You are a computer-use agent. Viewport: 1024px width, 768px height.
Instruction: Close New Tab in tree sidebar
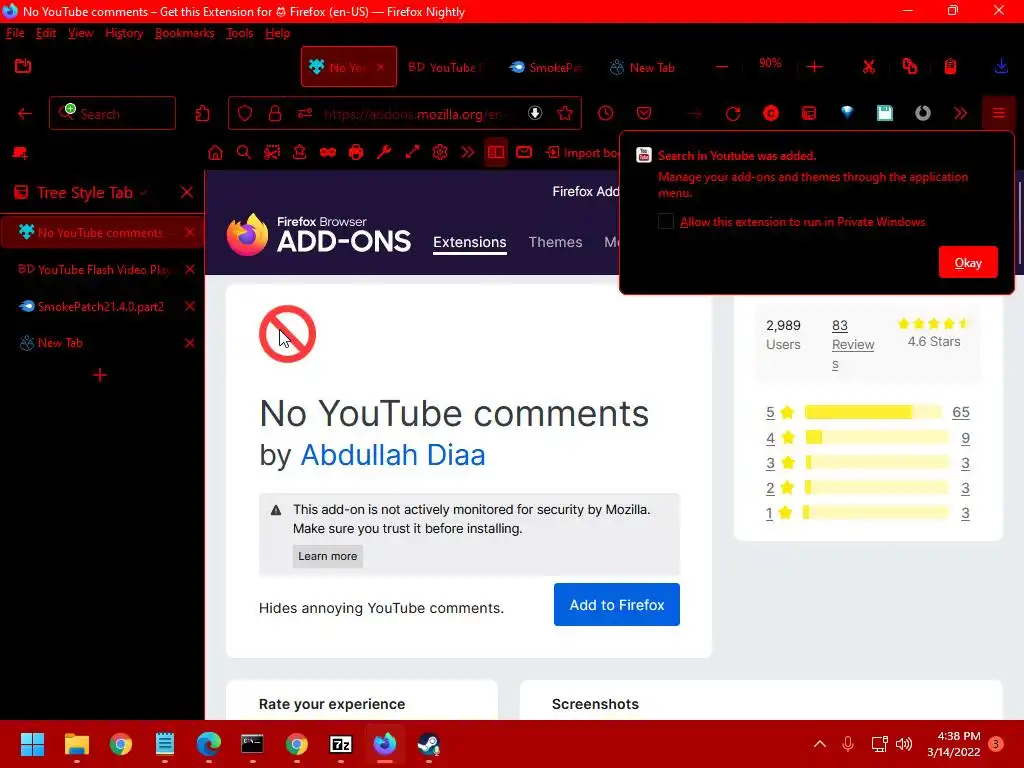(189, 343)
